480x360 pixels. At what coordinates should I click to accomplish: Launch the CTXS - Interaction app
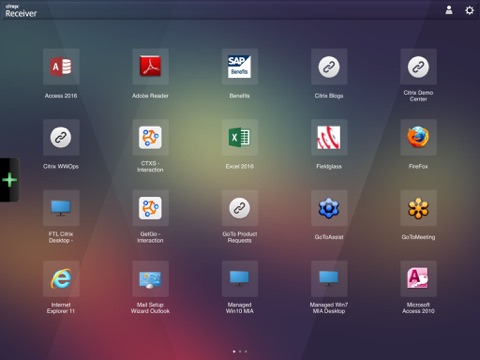(150, 137)
